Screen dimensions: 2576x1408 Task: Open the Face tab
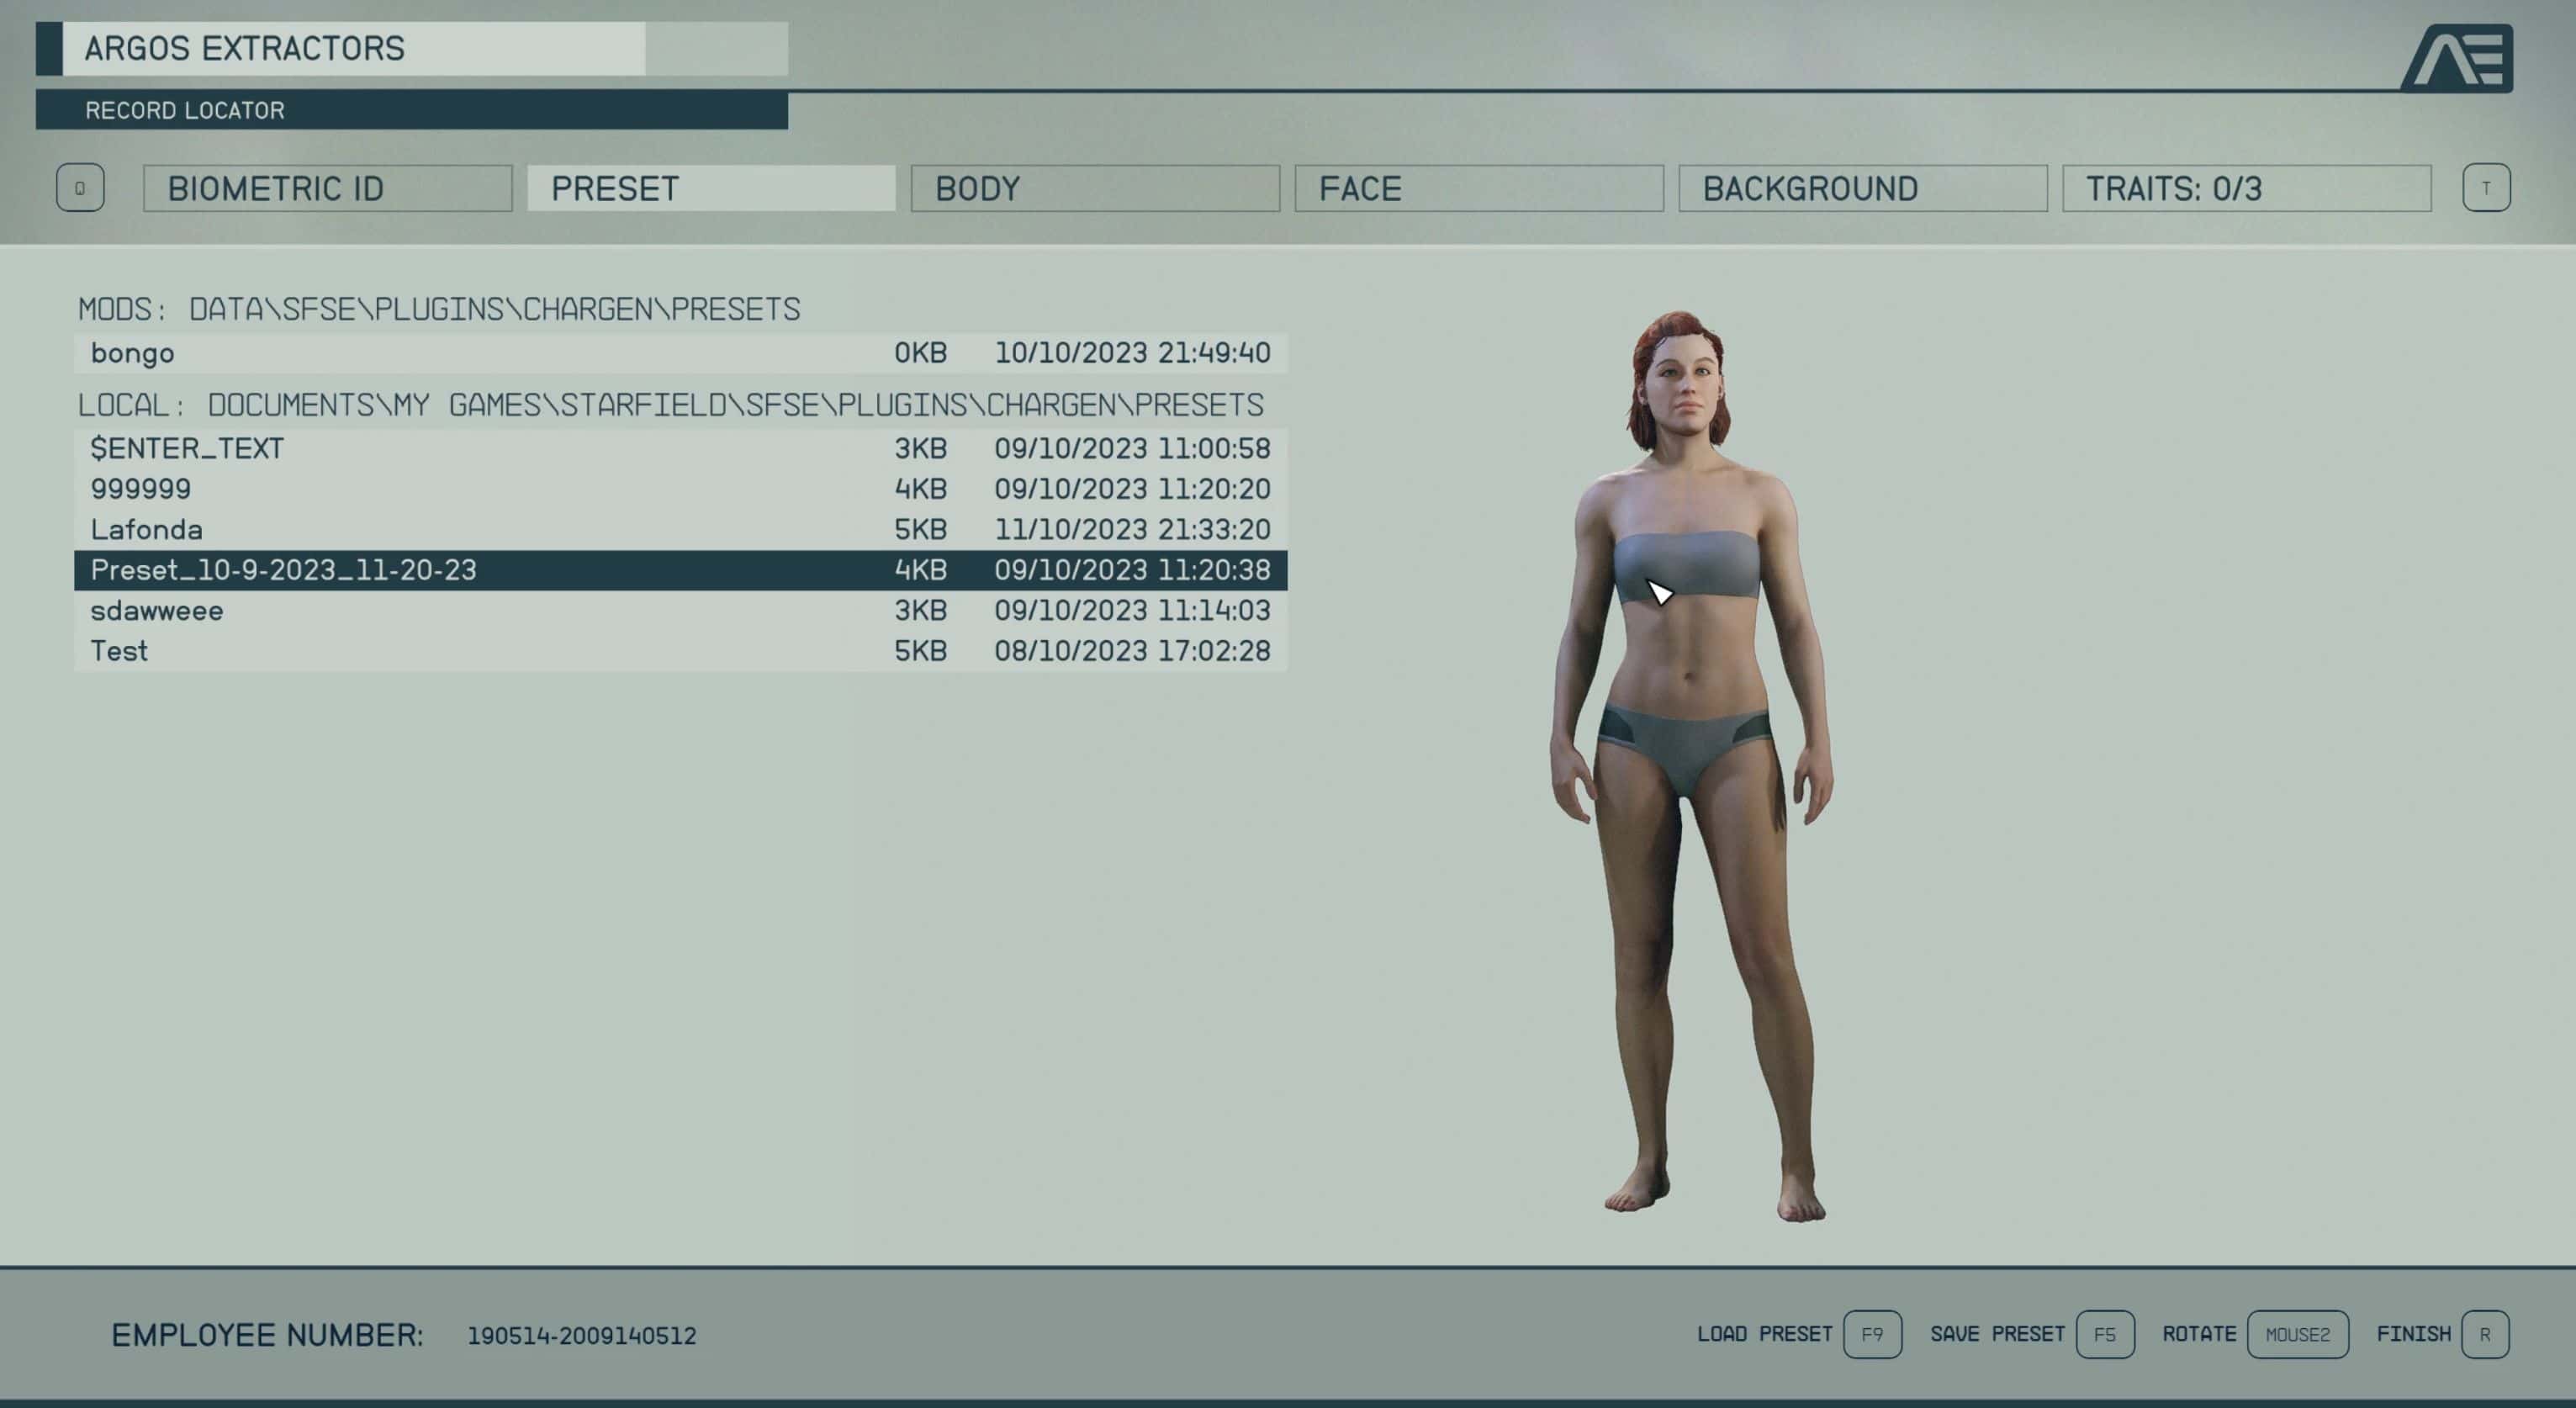1478,188
